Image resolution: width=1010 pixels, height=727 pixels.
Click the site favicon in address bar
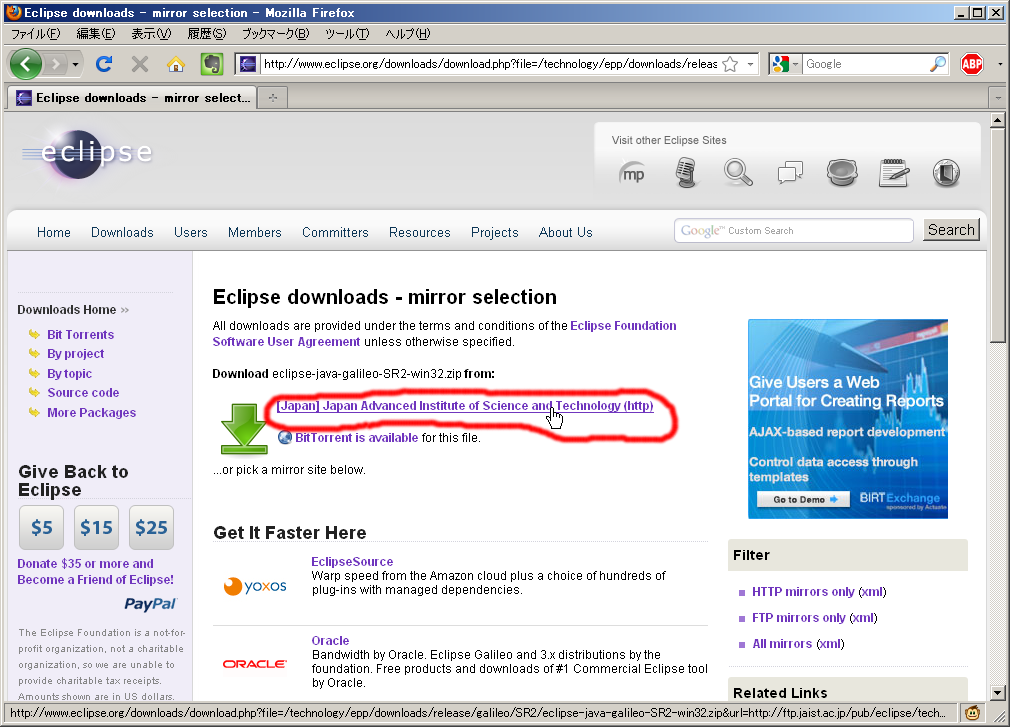[247, 64]
